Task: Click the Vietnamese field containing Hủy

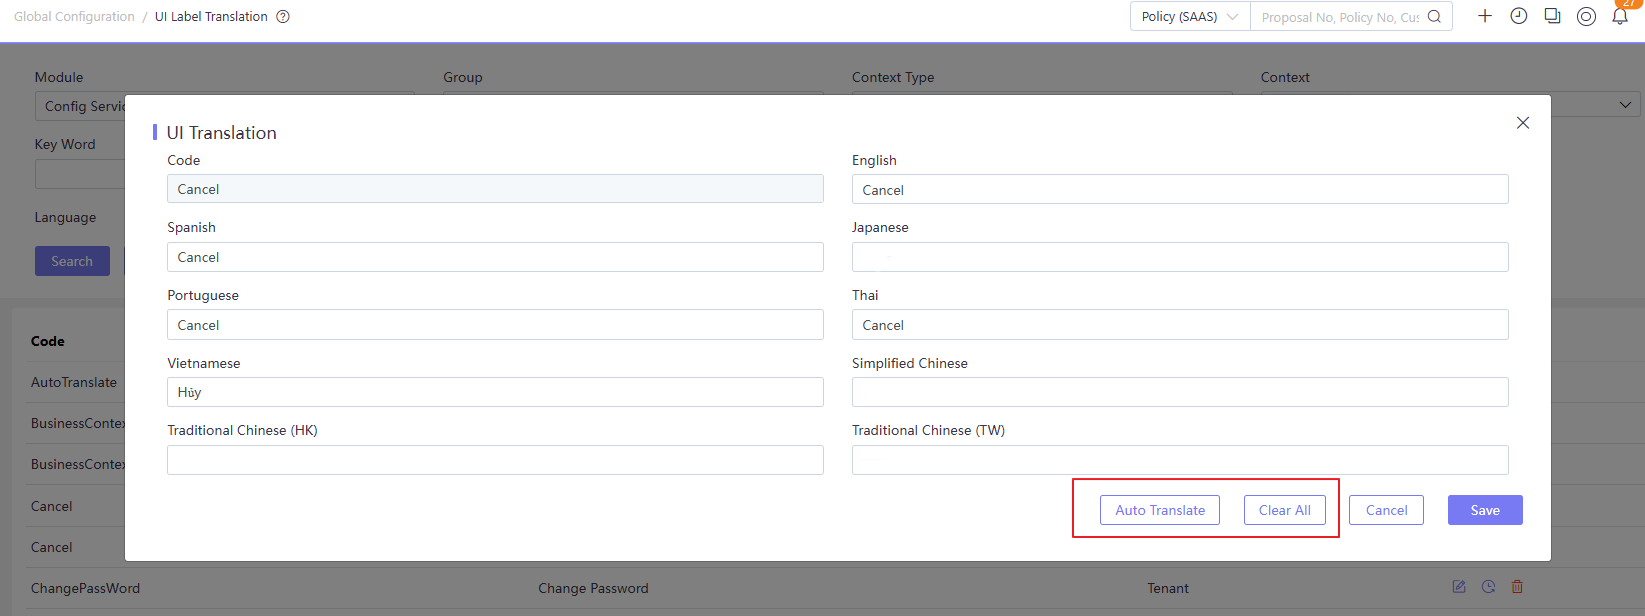Action: click(x=495, y=392)
